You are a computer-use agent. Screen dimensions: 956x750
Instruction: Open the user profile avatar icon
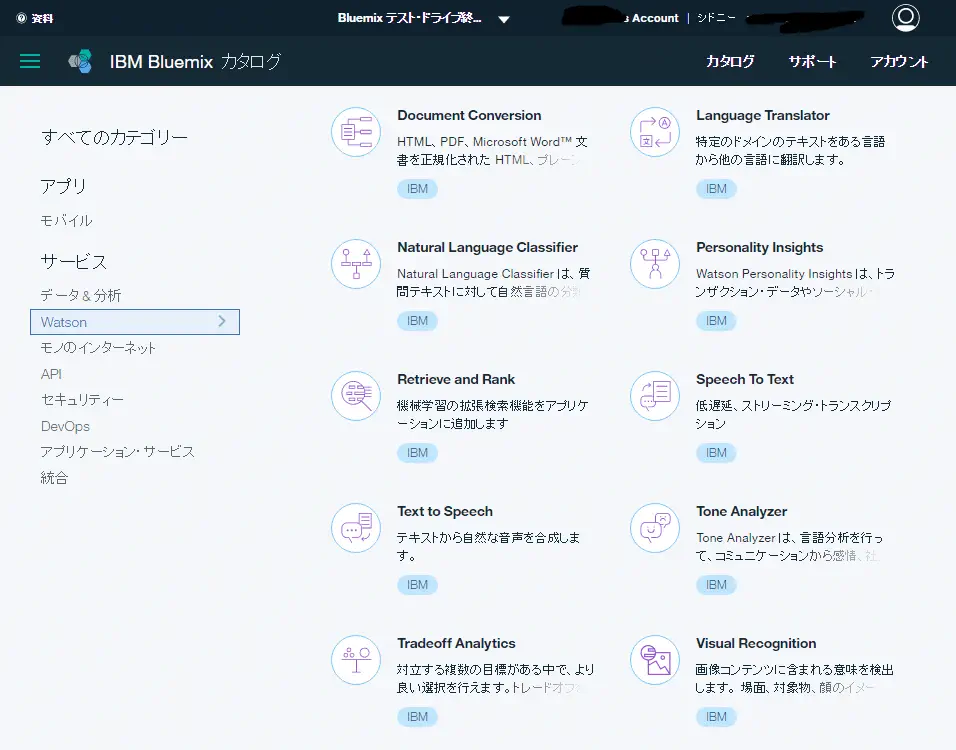[x=905, y=18]
